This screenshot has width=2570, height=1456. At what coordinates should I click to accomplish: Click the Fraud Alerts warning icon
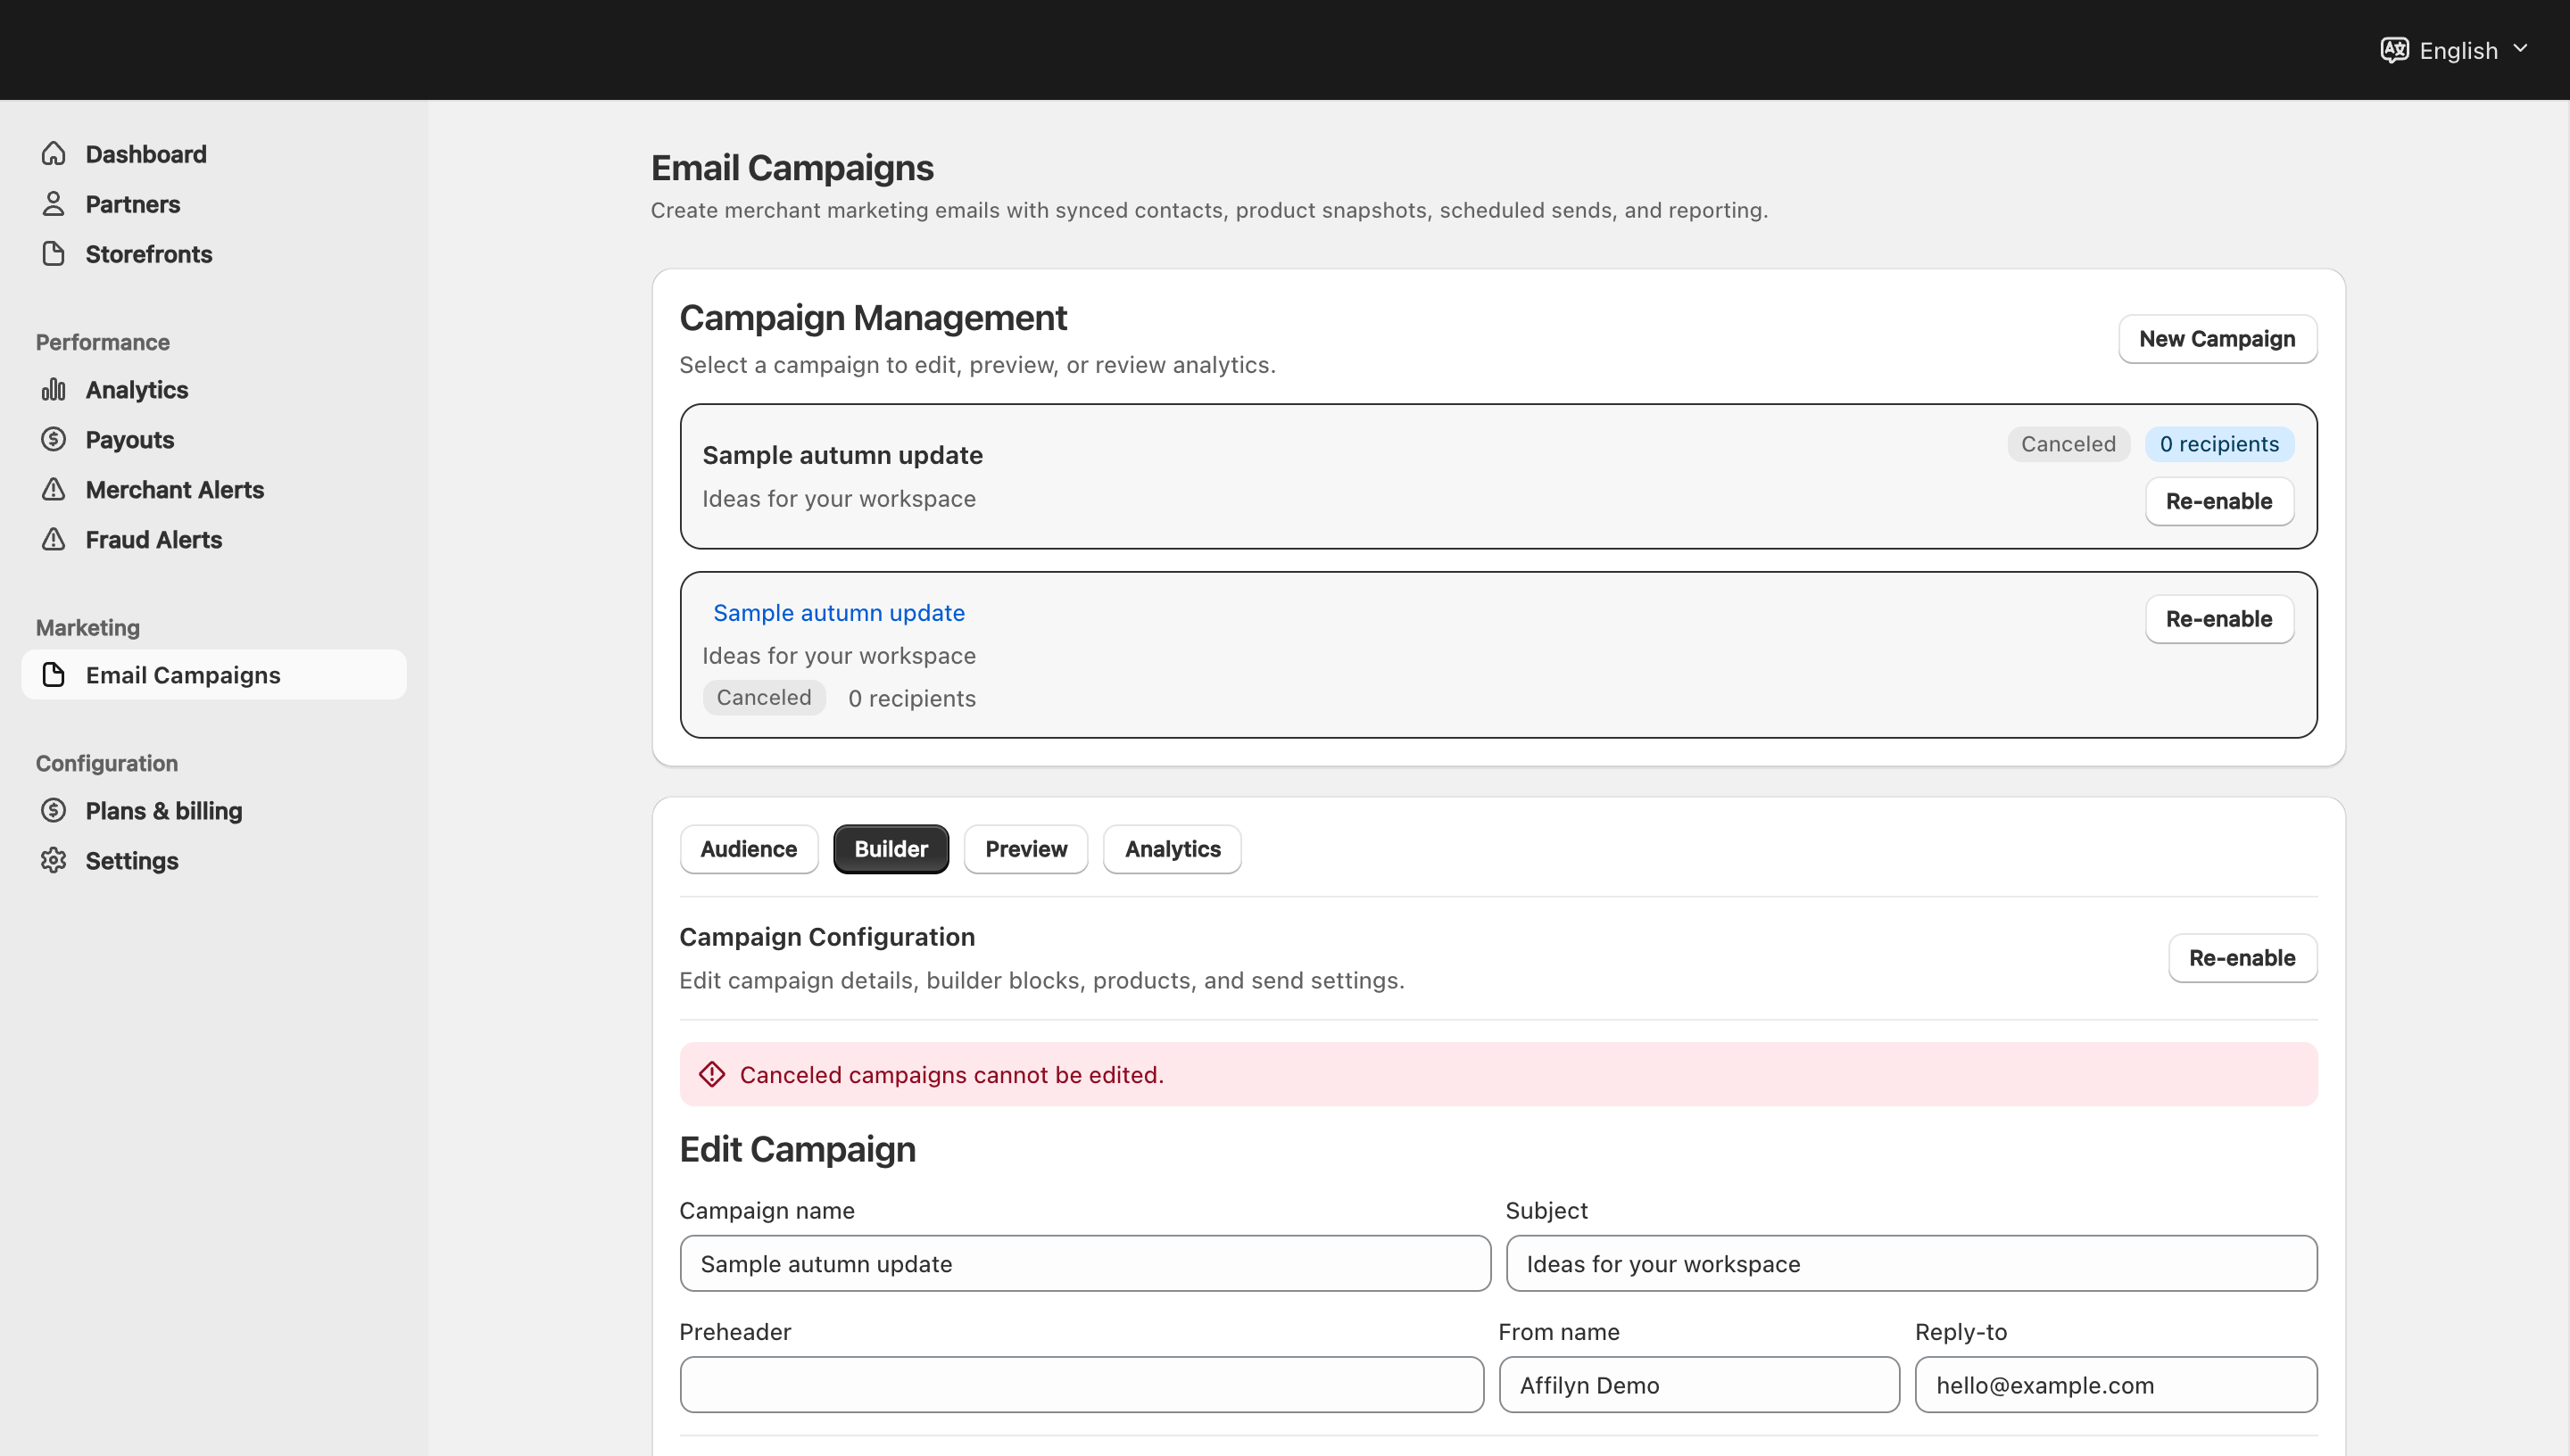point(54,540)
